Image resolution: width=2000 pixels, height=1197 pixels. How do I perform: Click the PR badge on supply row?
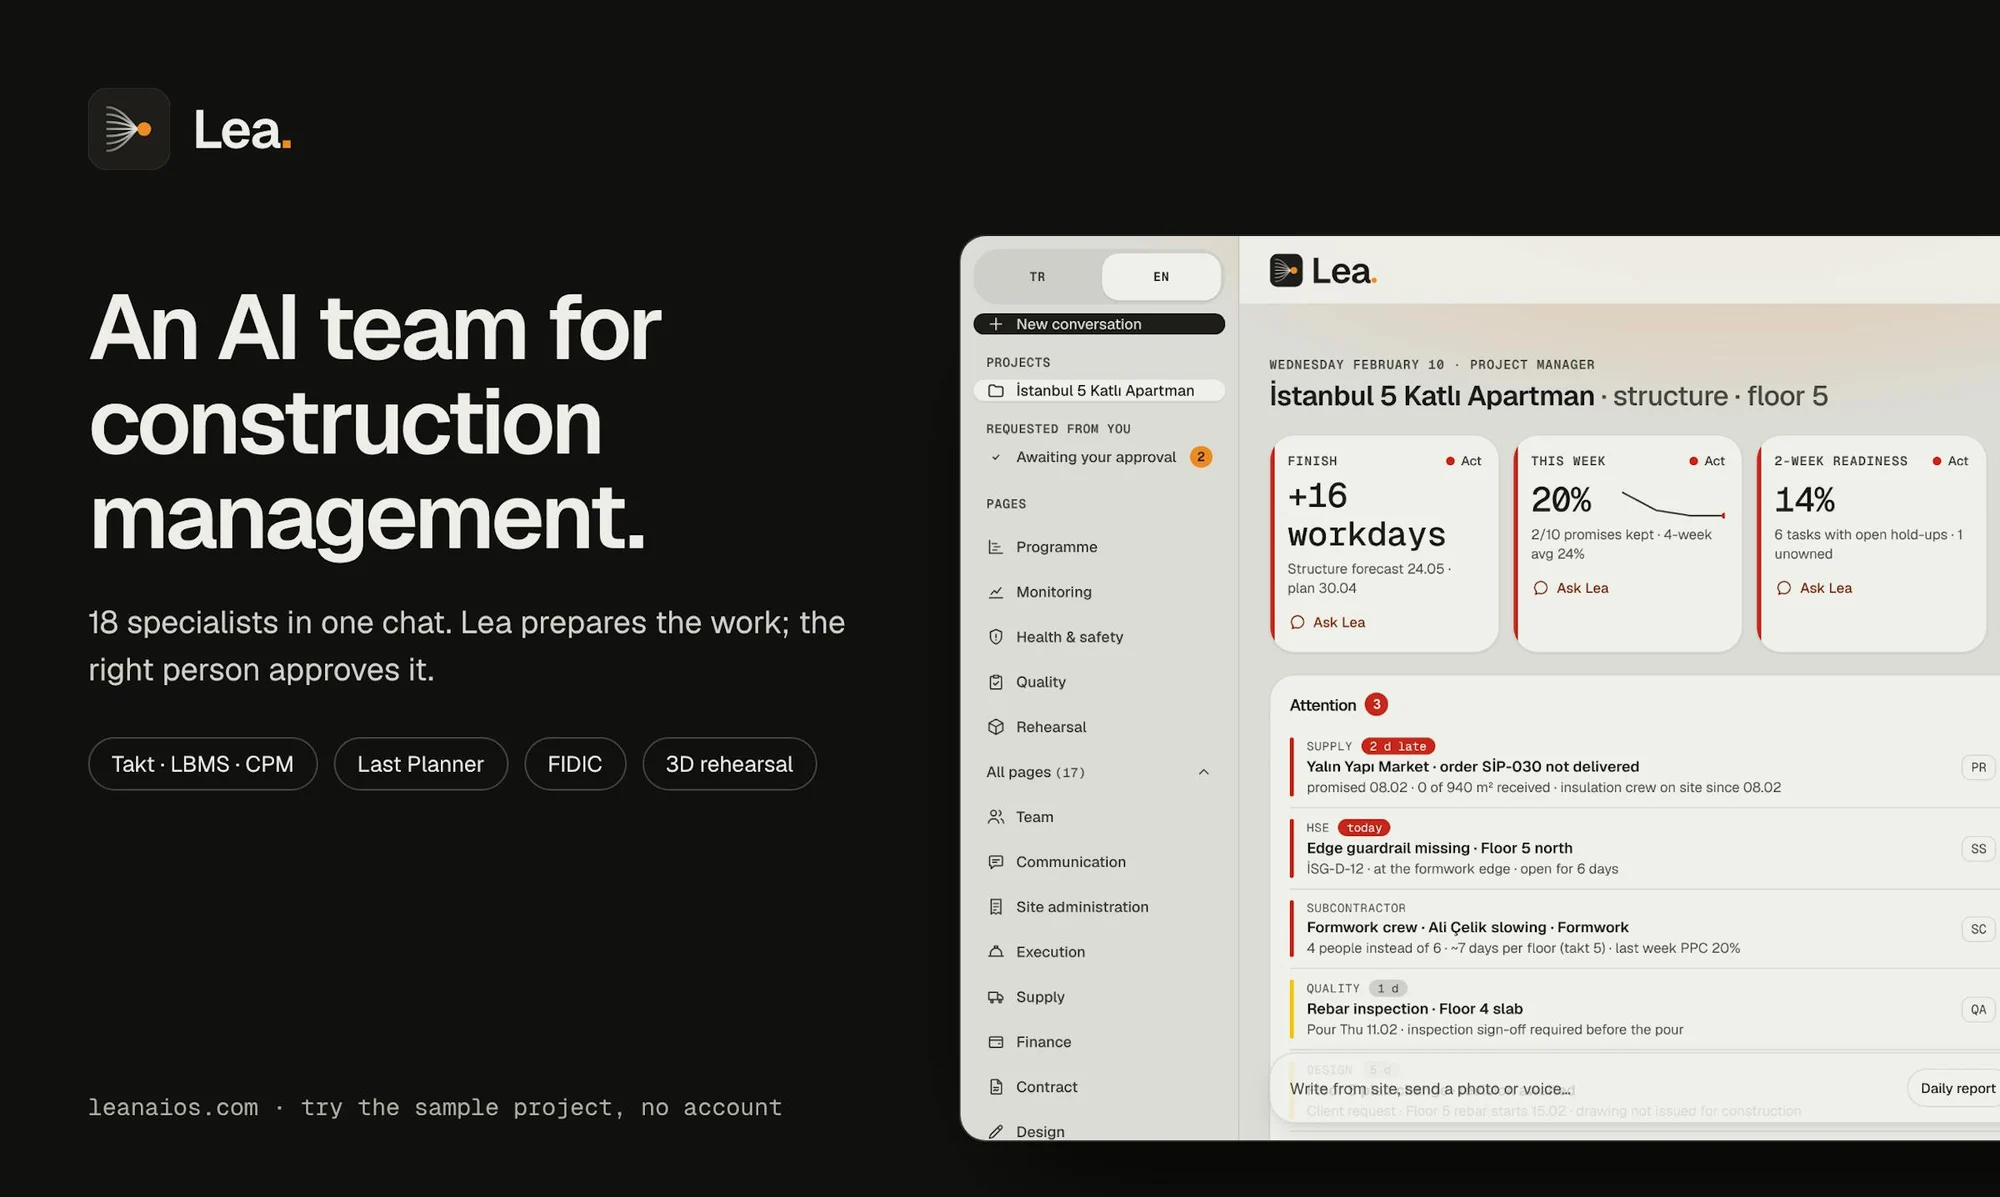1978,767
